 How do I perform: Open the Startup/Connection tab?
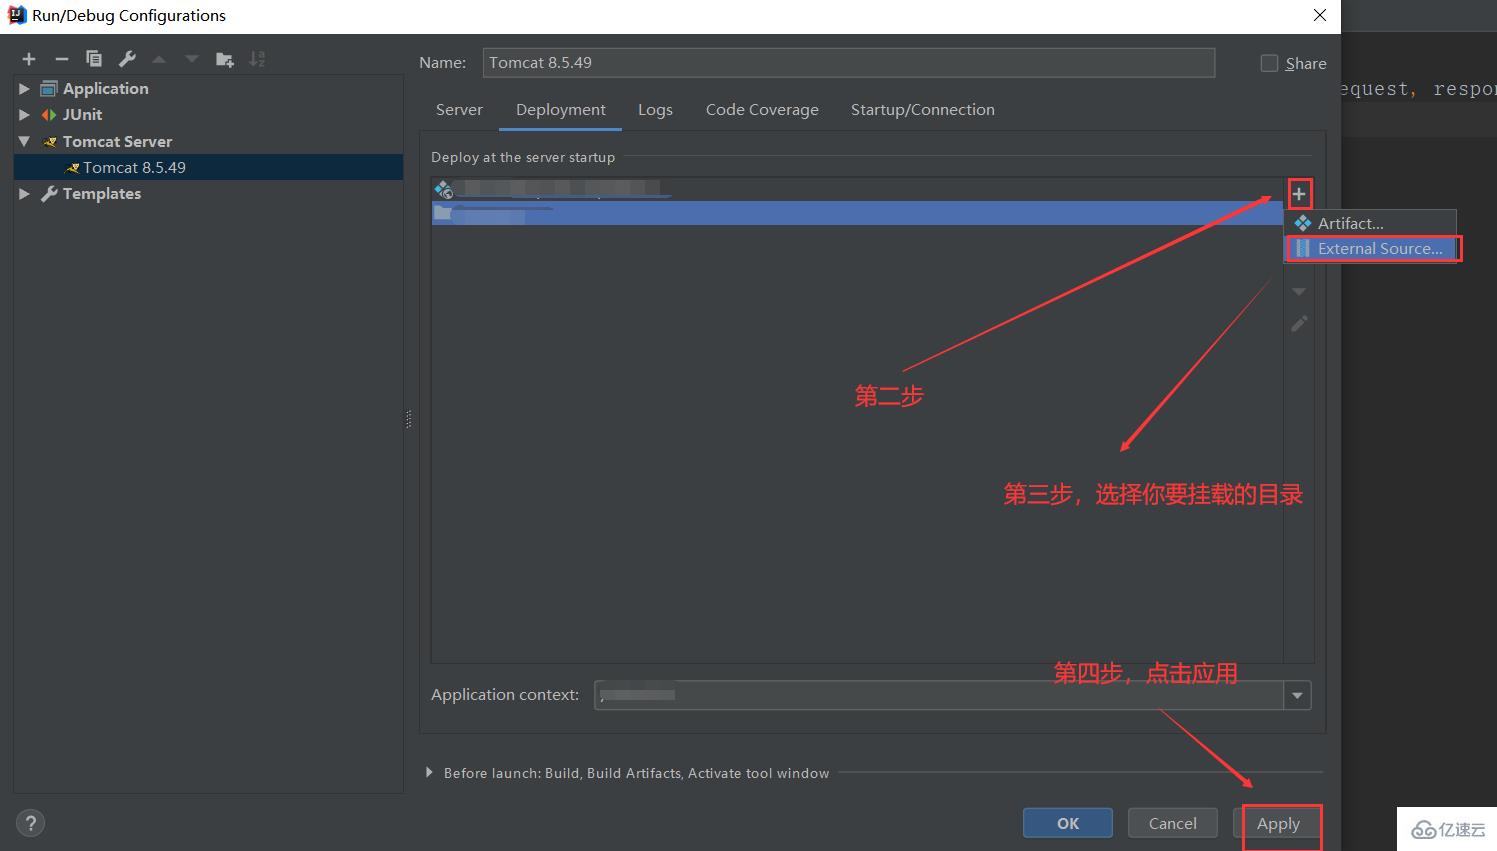point(923,110)
